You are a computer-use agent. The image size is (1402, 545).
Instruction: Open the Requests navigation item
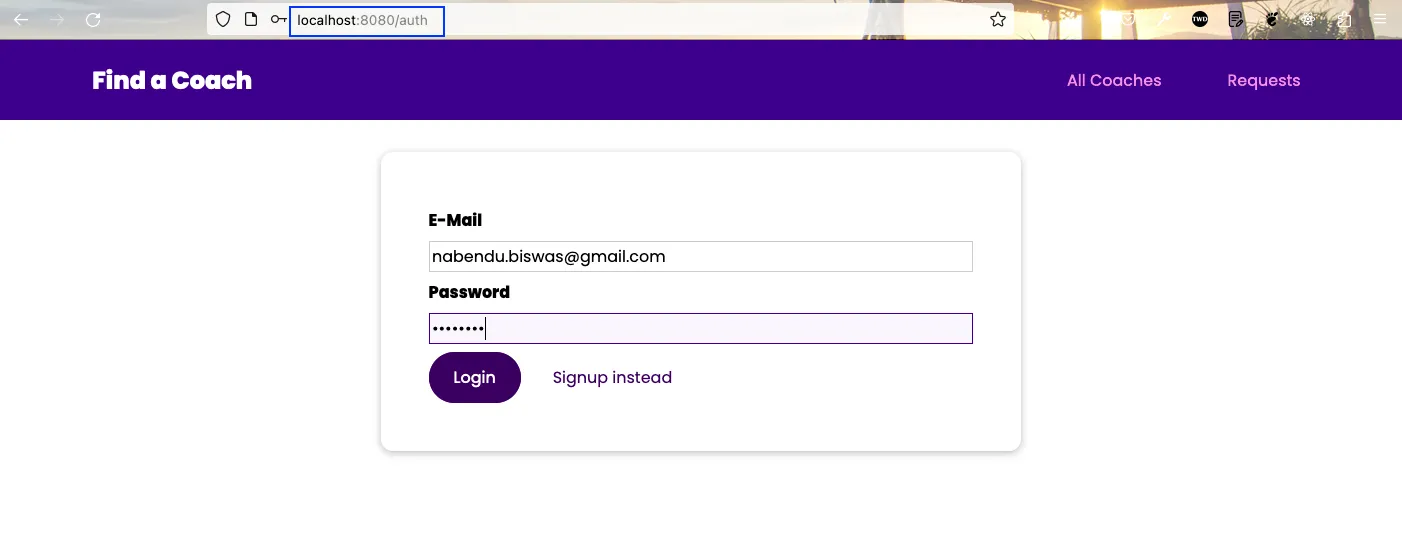coord(1264,81)
